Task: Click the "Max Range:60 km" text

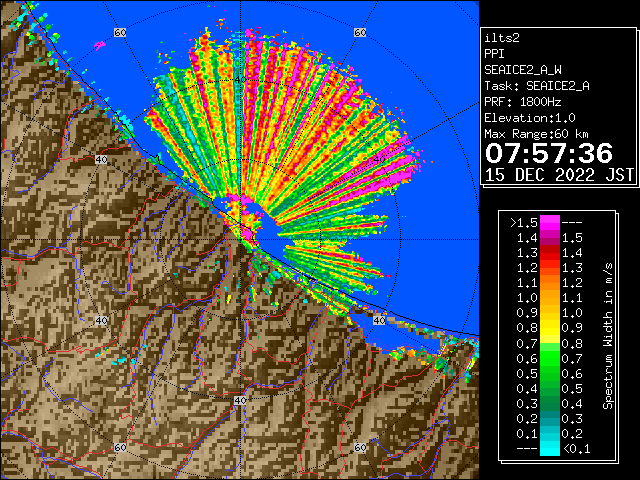Action: tap(537, 134)
